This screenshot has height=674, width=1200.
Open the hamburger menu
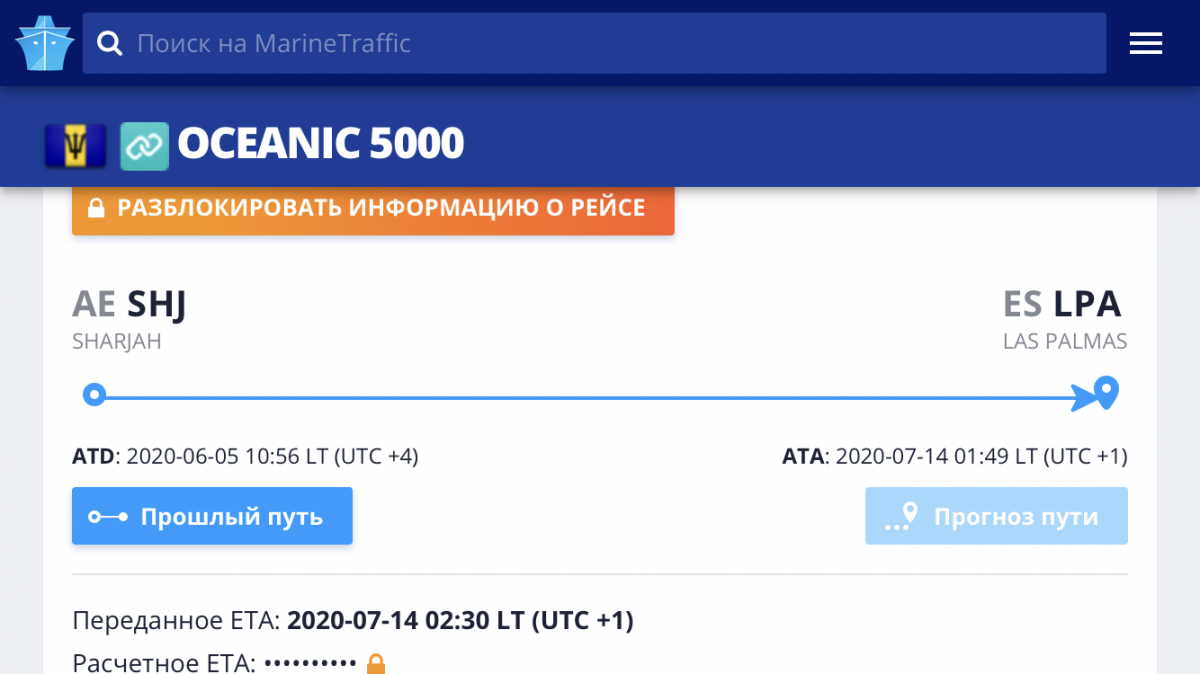pyautogui.click(x=1145, y=43)
